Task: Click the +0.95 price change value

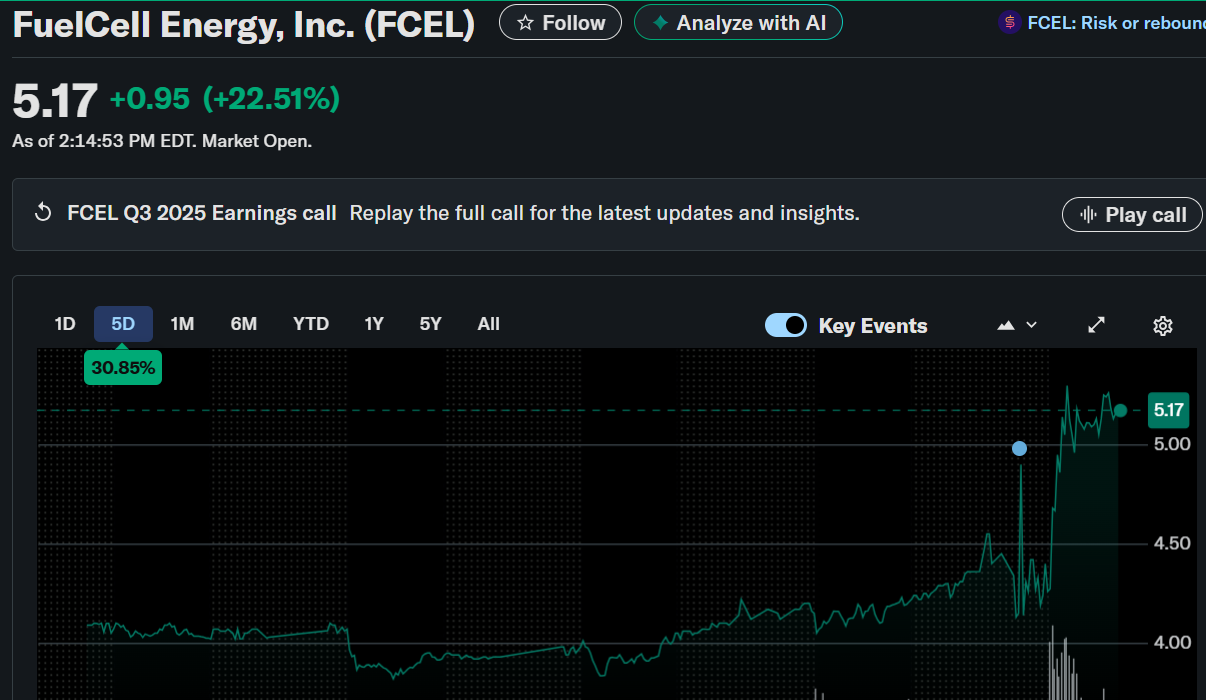Action: point(151,99)
